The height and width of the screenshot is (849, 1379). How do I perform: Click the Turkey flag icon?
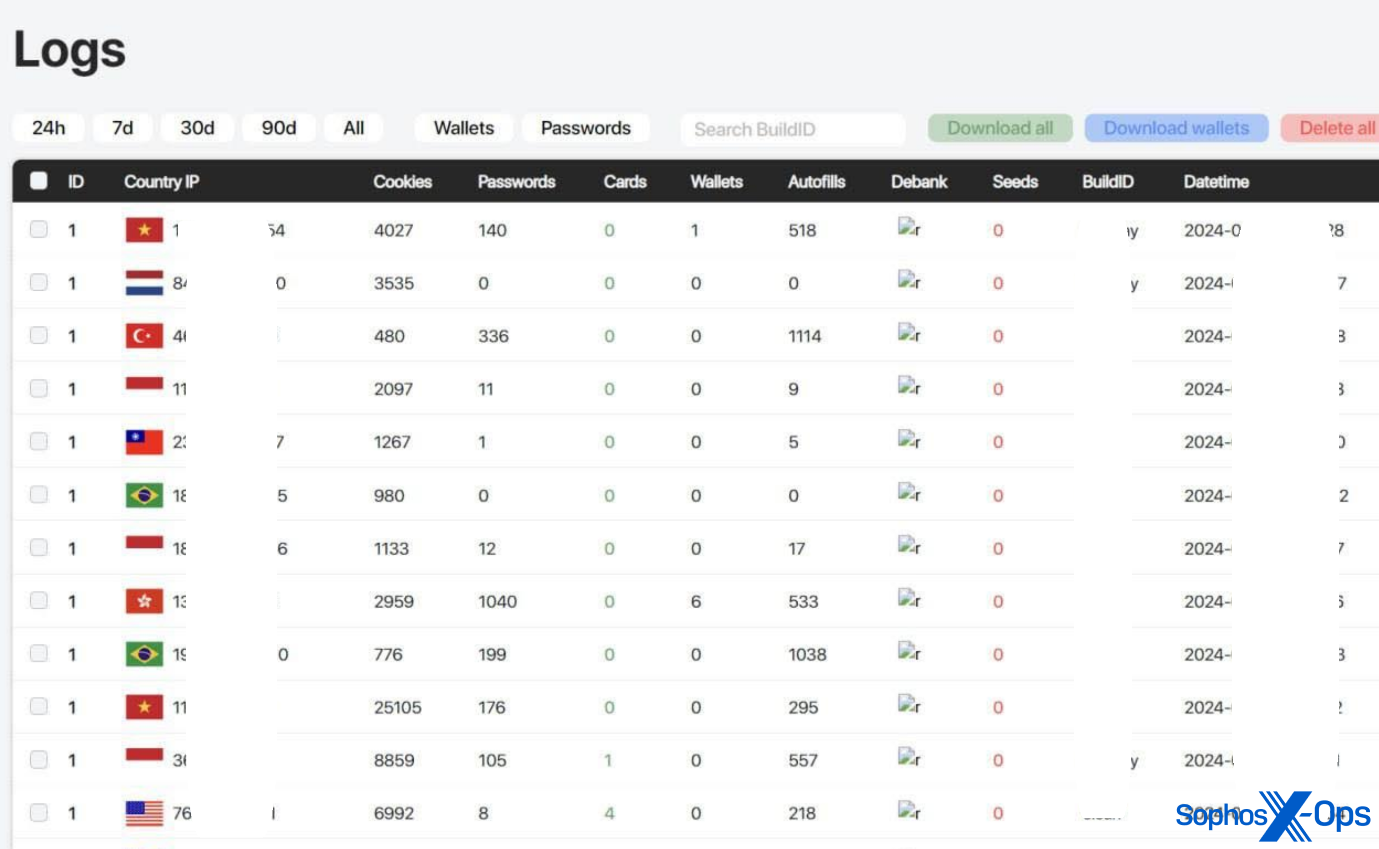[144, 336]
